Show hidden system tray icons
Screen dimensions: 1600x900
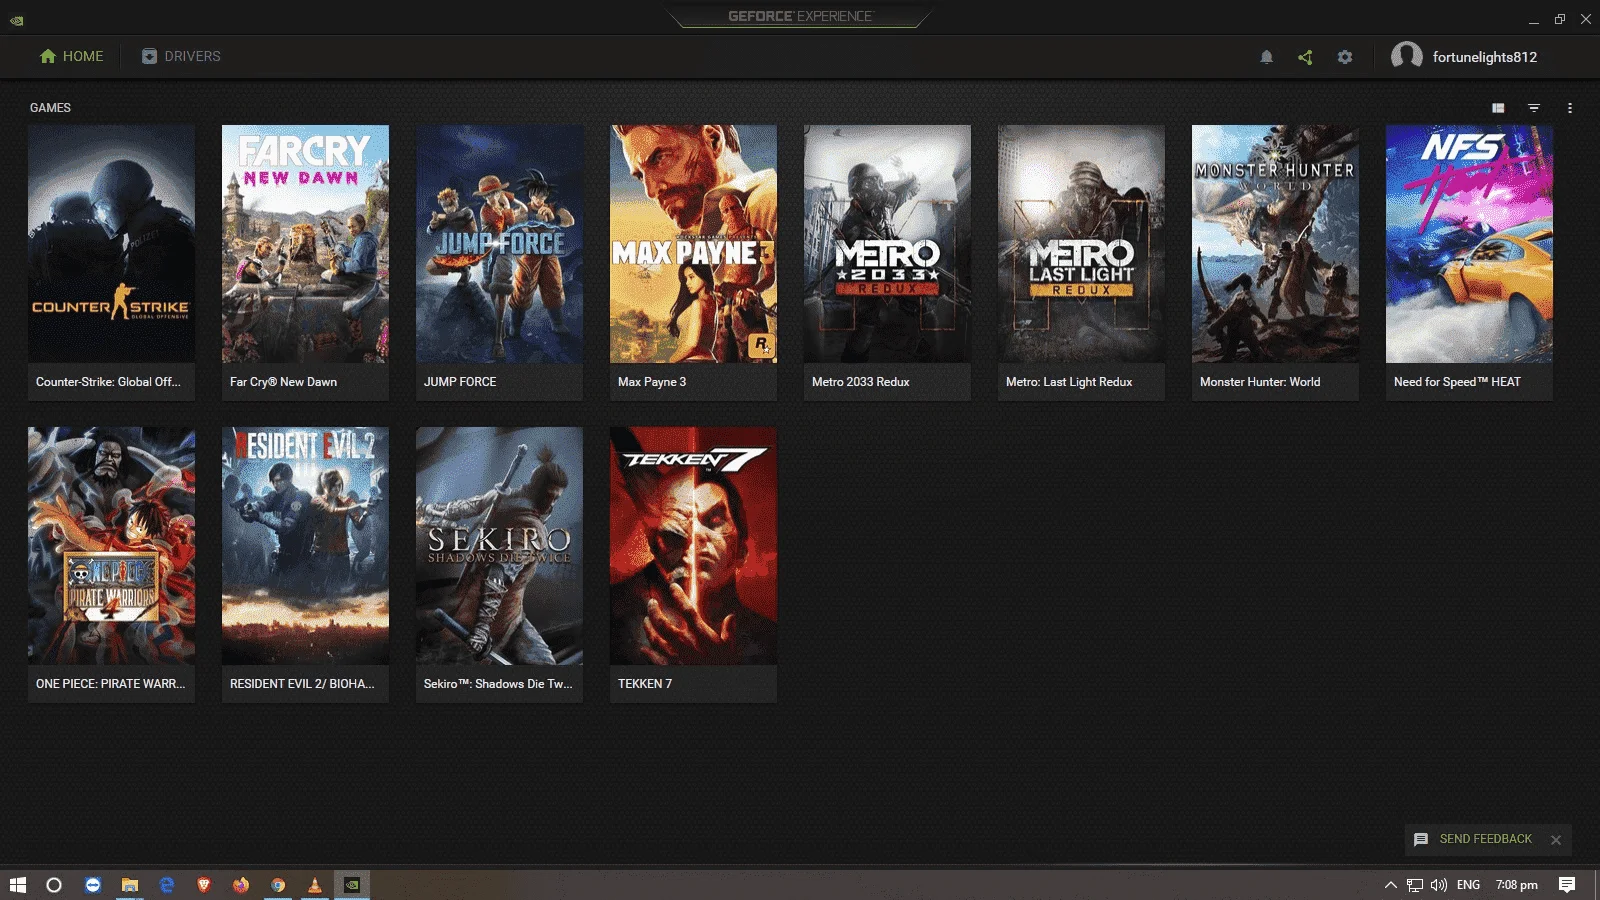[x=1390, y=885]
